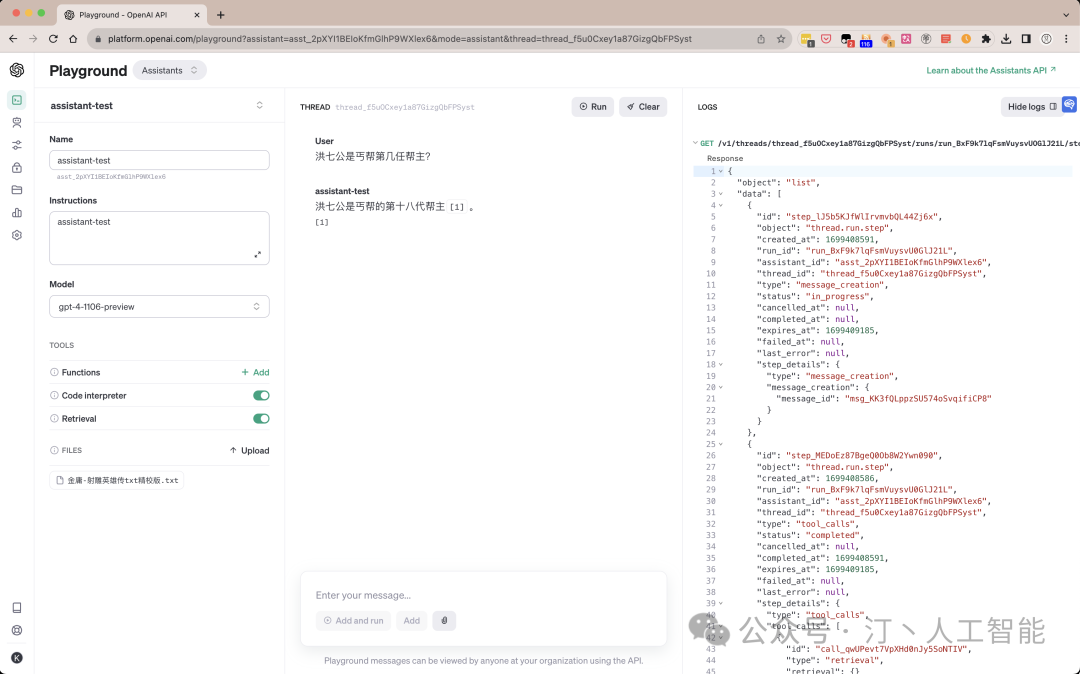
Task: Open API keys via the lock icon
Action: (16, 167)
